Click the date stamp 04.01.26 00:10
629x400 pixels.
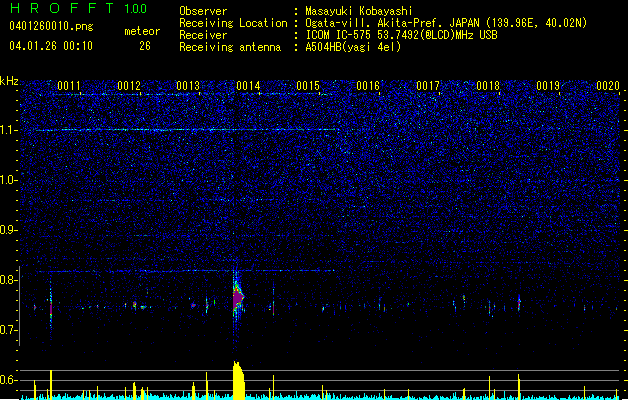pos(51,46)
